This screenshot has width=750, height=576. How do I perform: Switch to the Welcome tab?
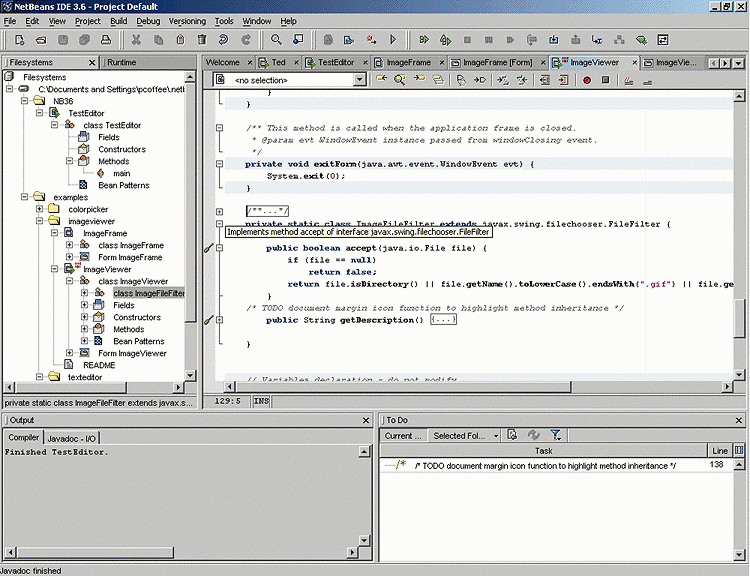click(x=222, y=62)
